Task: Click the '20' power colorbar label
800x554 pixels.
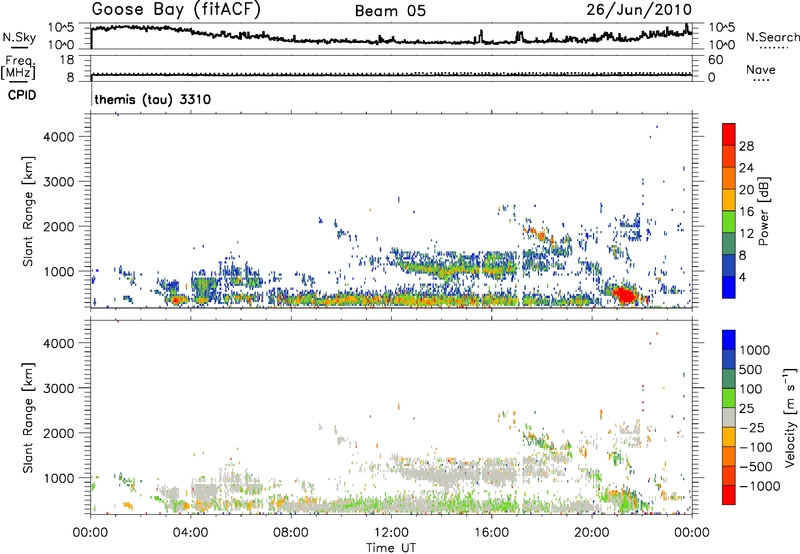Action: tap(746, 190)
